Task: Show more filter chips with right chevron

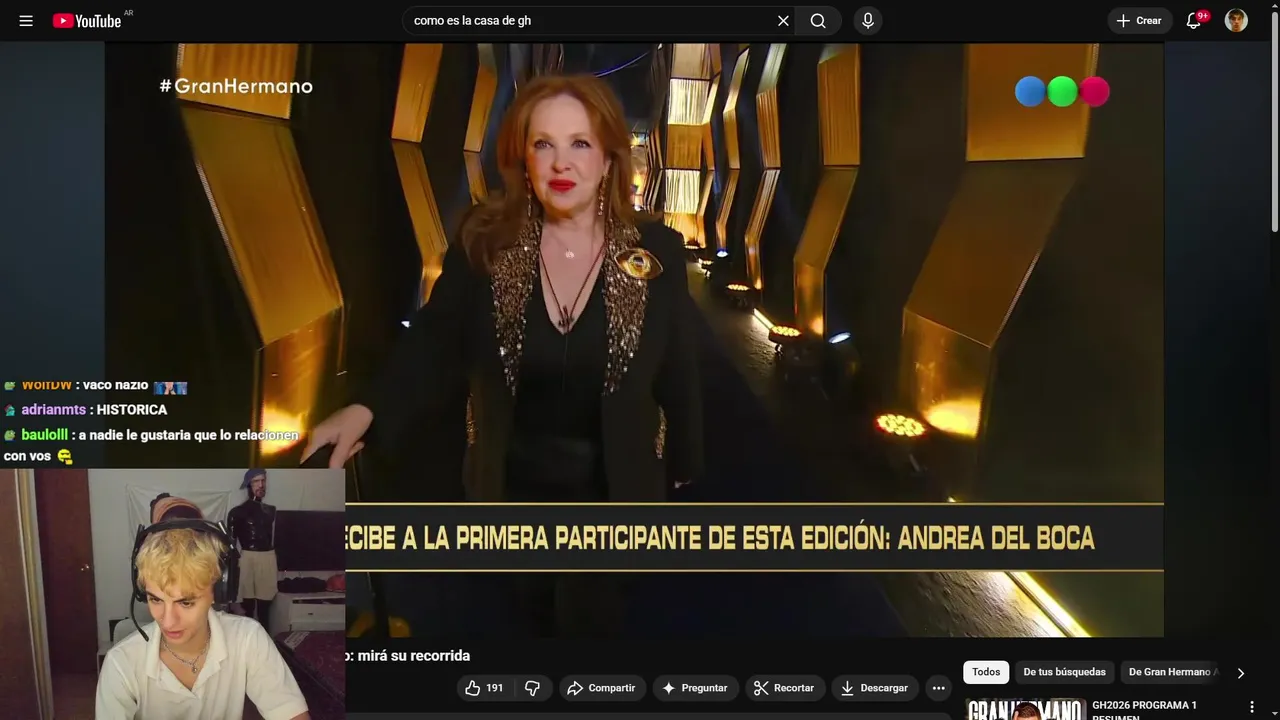Action: point(1241,673)
